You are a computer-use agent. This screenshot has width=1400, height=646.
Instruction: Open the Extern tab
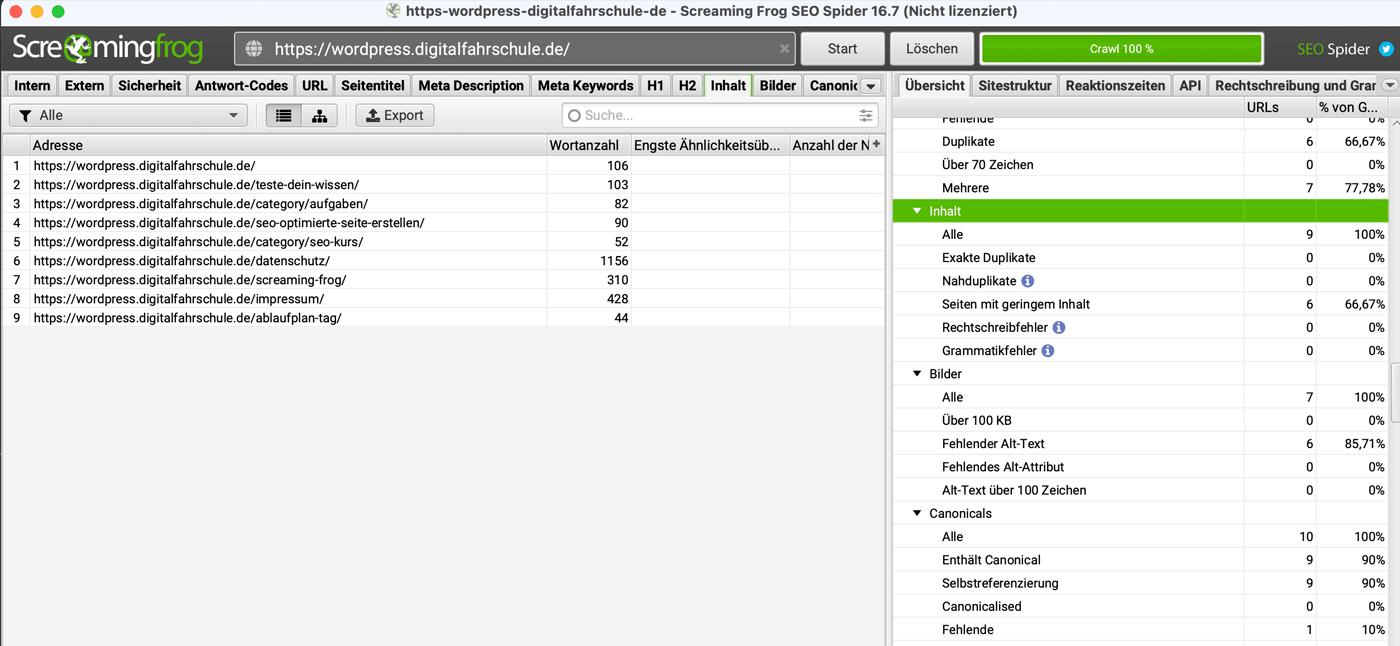[x=84, y=85]
